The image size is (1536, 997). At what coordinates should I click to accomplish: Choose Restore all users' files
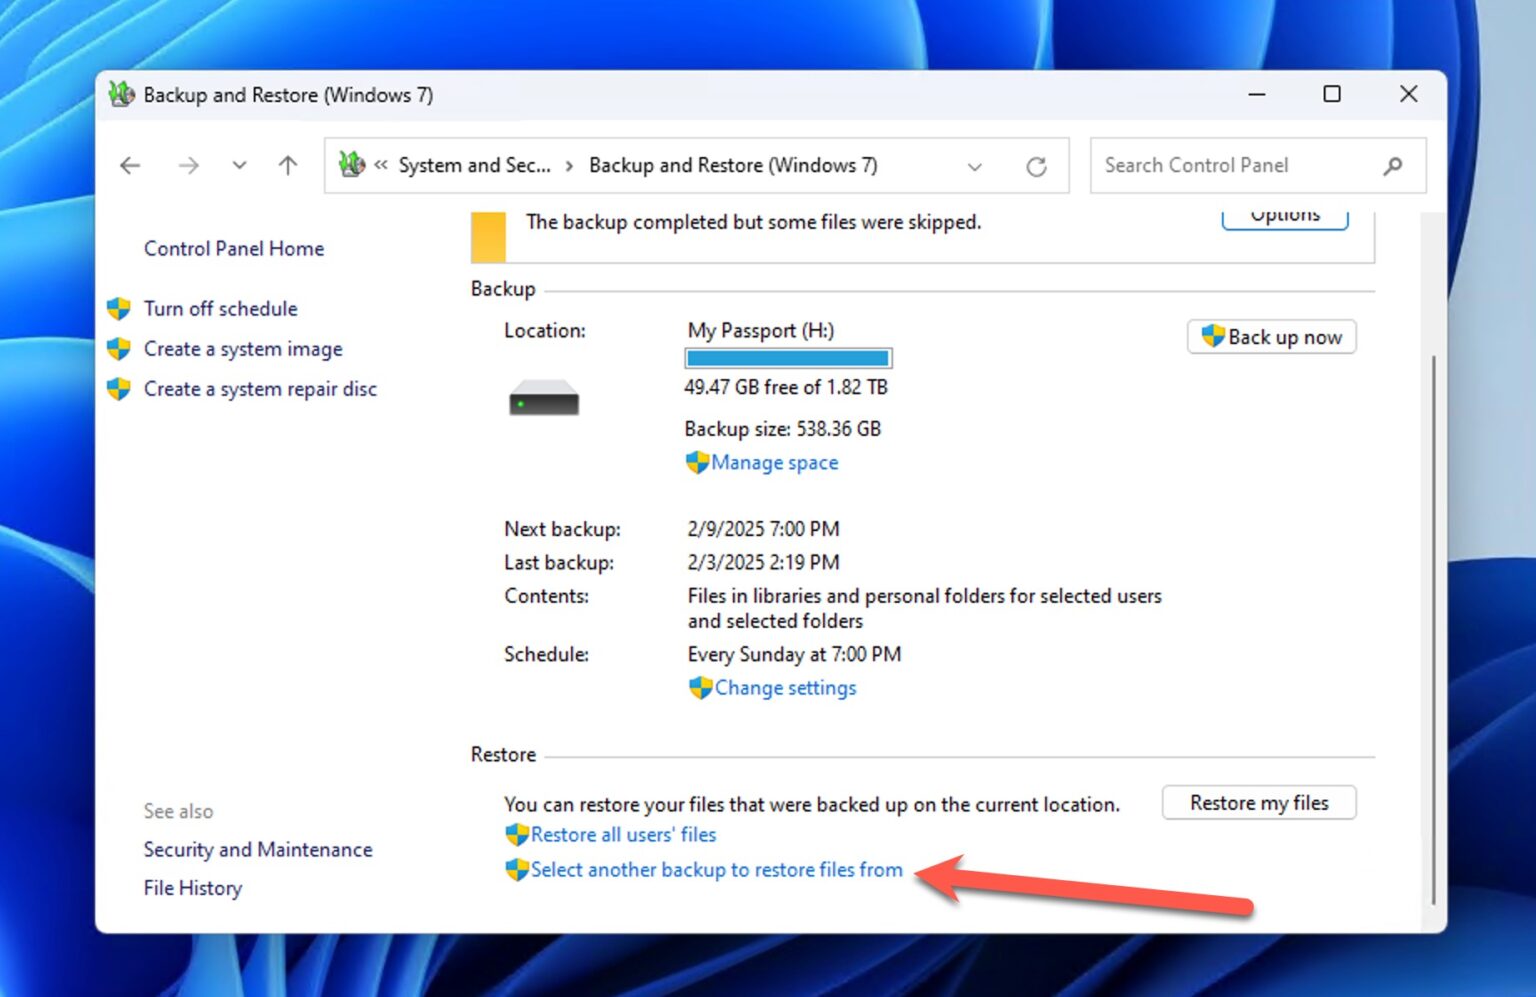(x=624, y=834)
